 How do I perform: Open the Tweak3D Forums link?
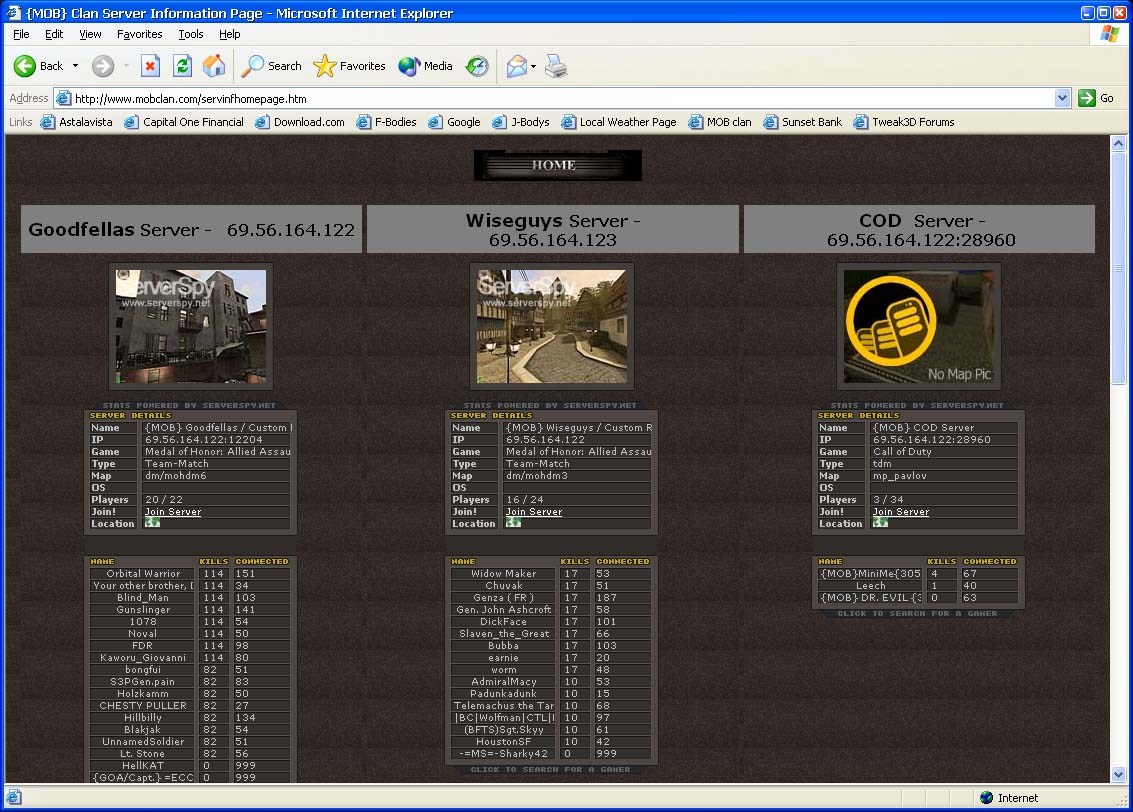tap(904, 122)
